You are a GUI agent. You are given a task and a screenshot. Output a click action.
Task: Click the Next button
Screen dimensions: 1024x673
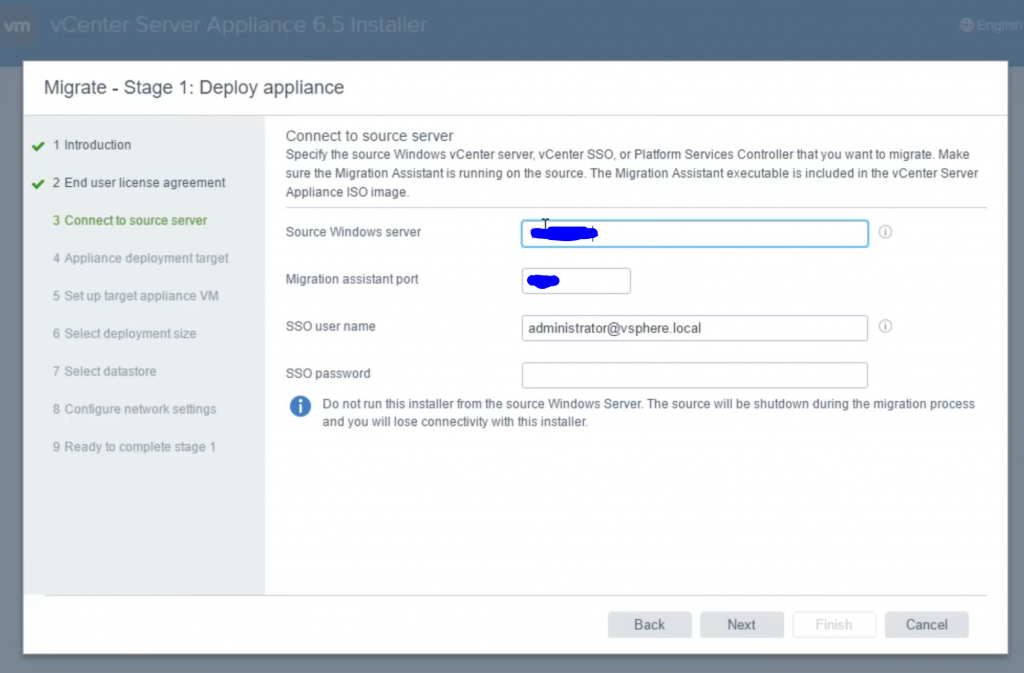coord(741,625)
